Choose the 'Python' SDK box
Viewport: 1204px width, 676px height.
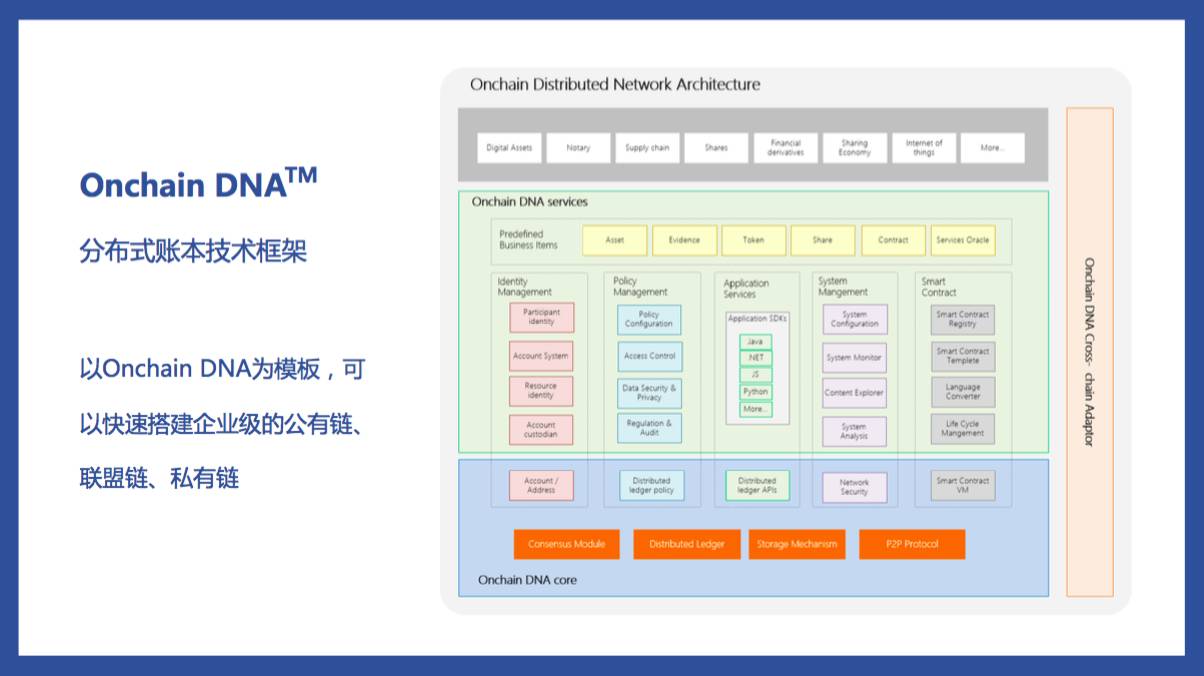click(x=756, y=392)
